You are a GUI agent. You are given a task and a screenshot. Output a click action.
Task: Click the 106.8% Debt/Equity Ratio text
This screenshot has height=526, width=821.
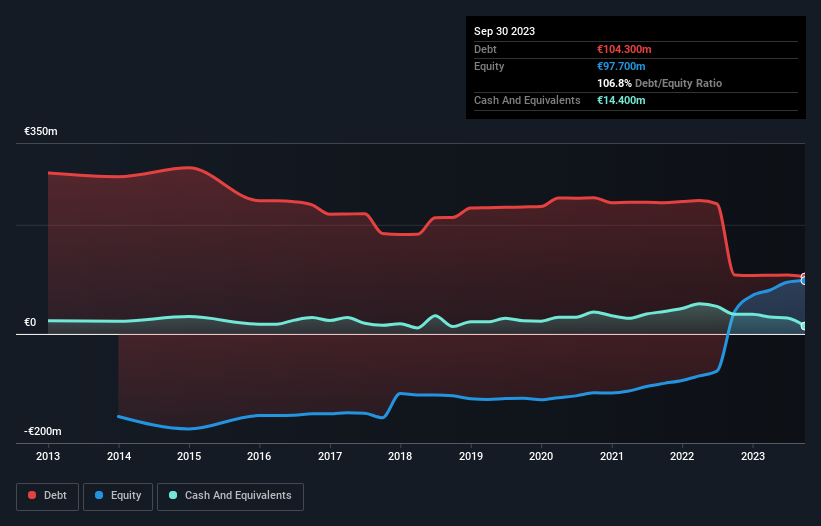tap(659, 83)
